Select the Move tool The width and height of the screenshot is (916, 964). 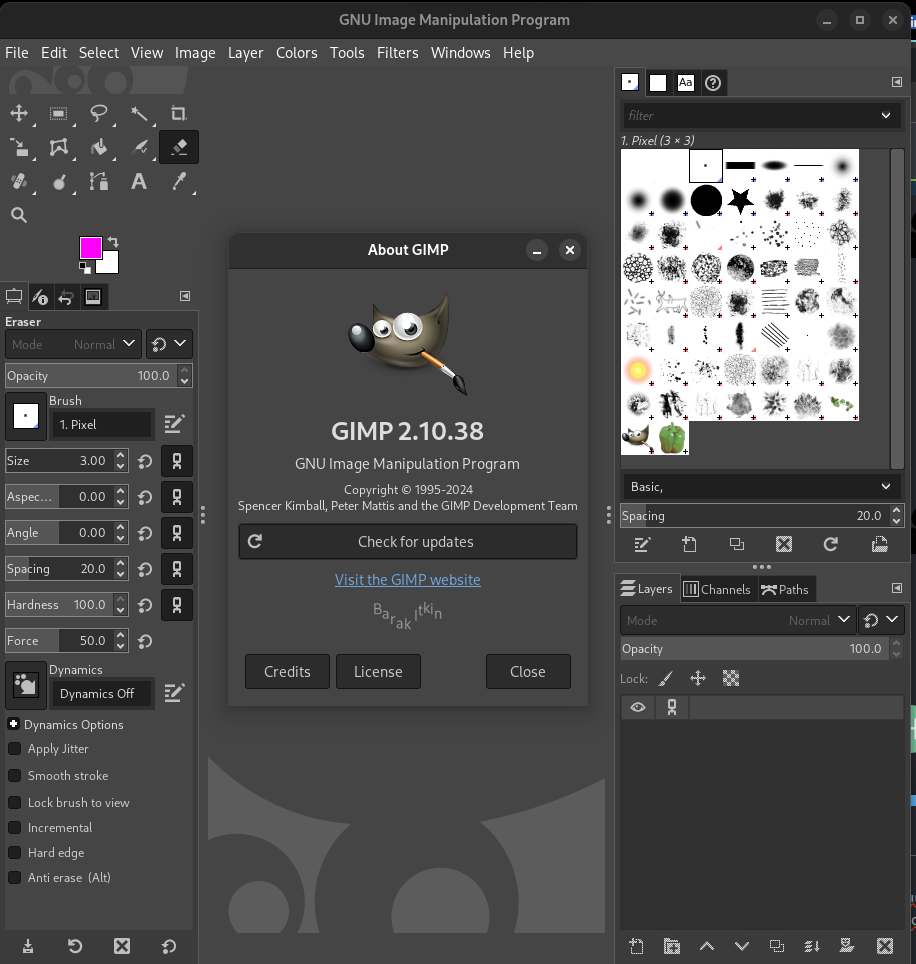coord(19,113)
